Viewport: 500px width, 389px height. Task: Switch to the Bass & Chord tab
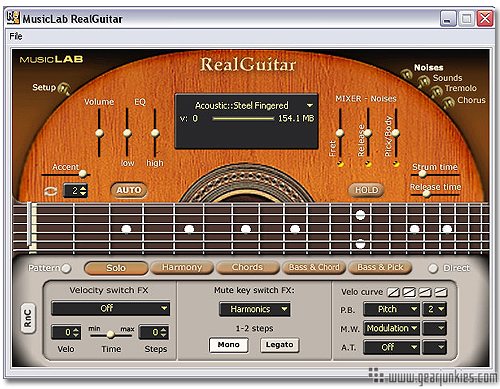pyautogui.click(x=314, y=268)
